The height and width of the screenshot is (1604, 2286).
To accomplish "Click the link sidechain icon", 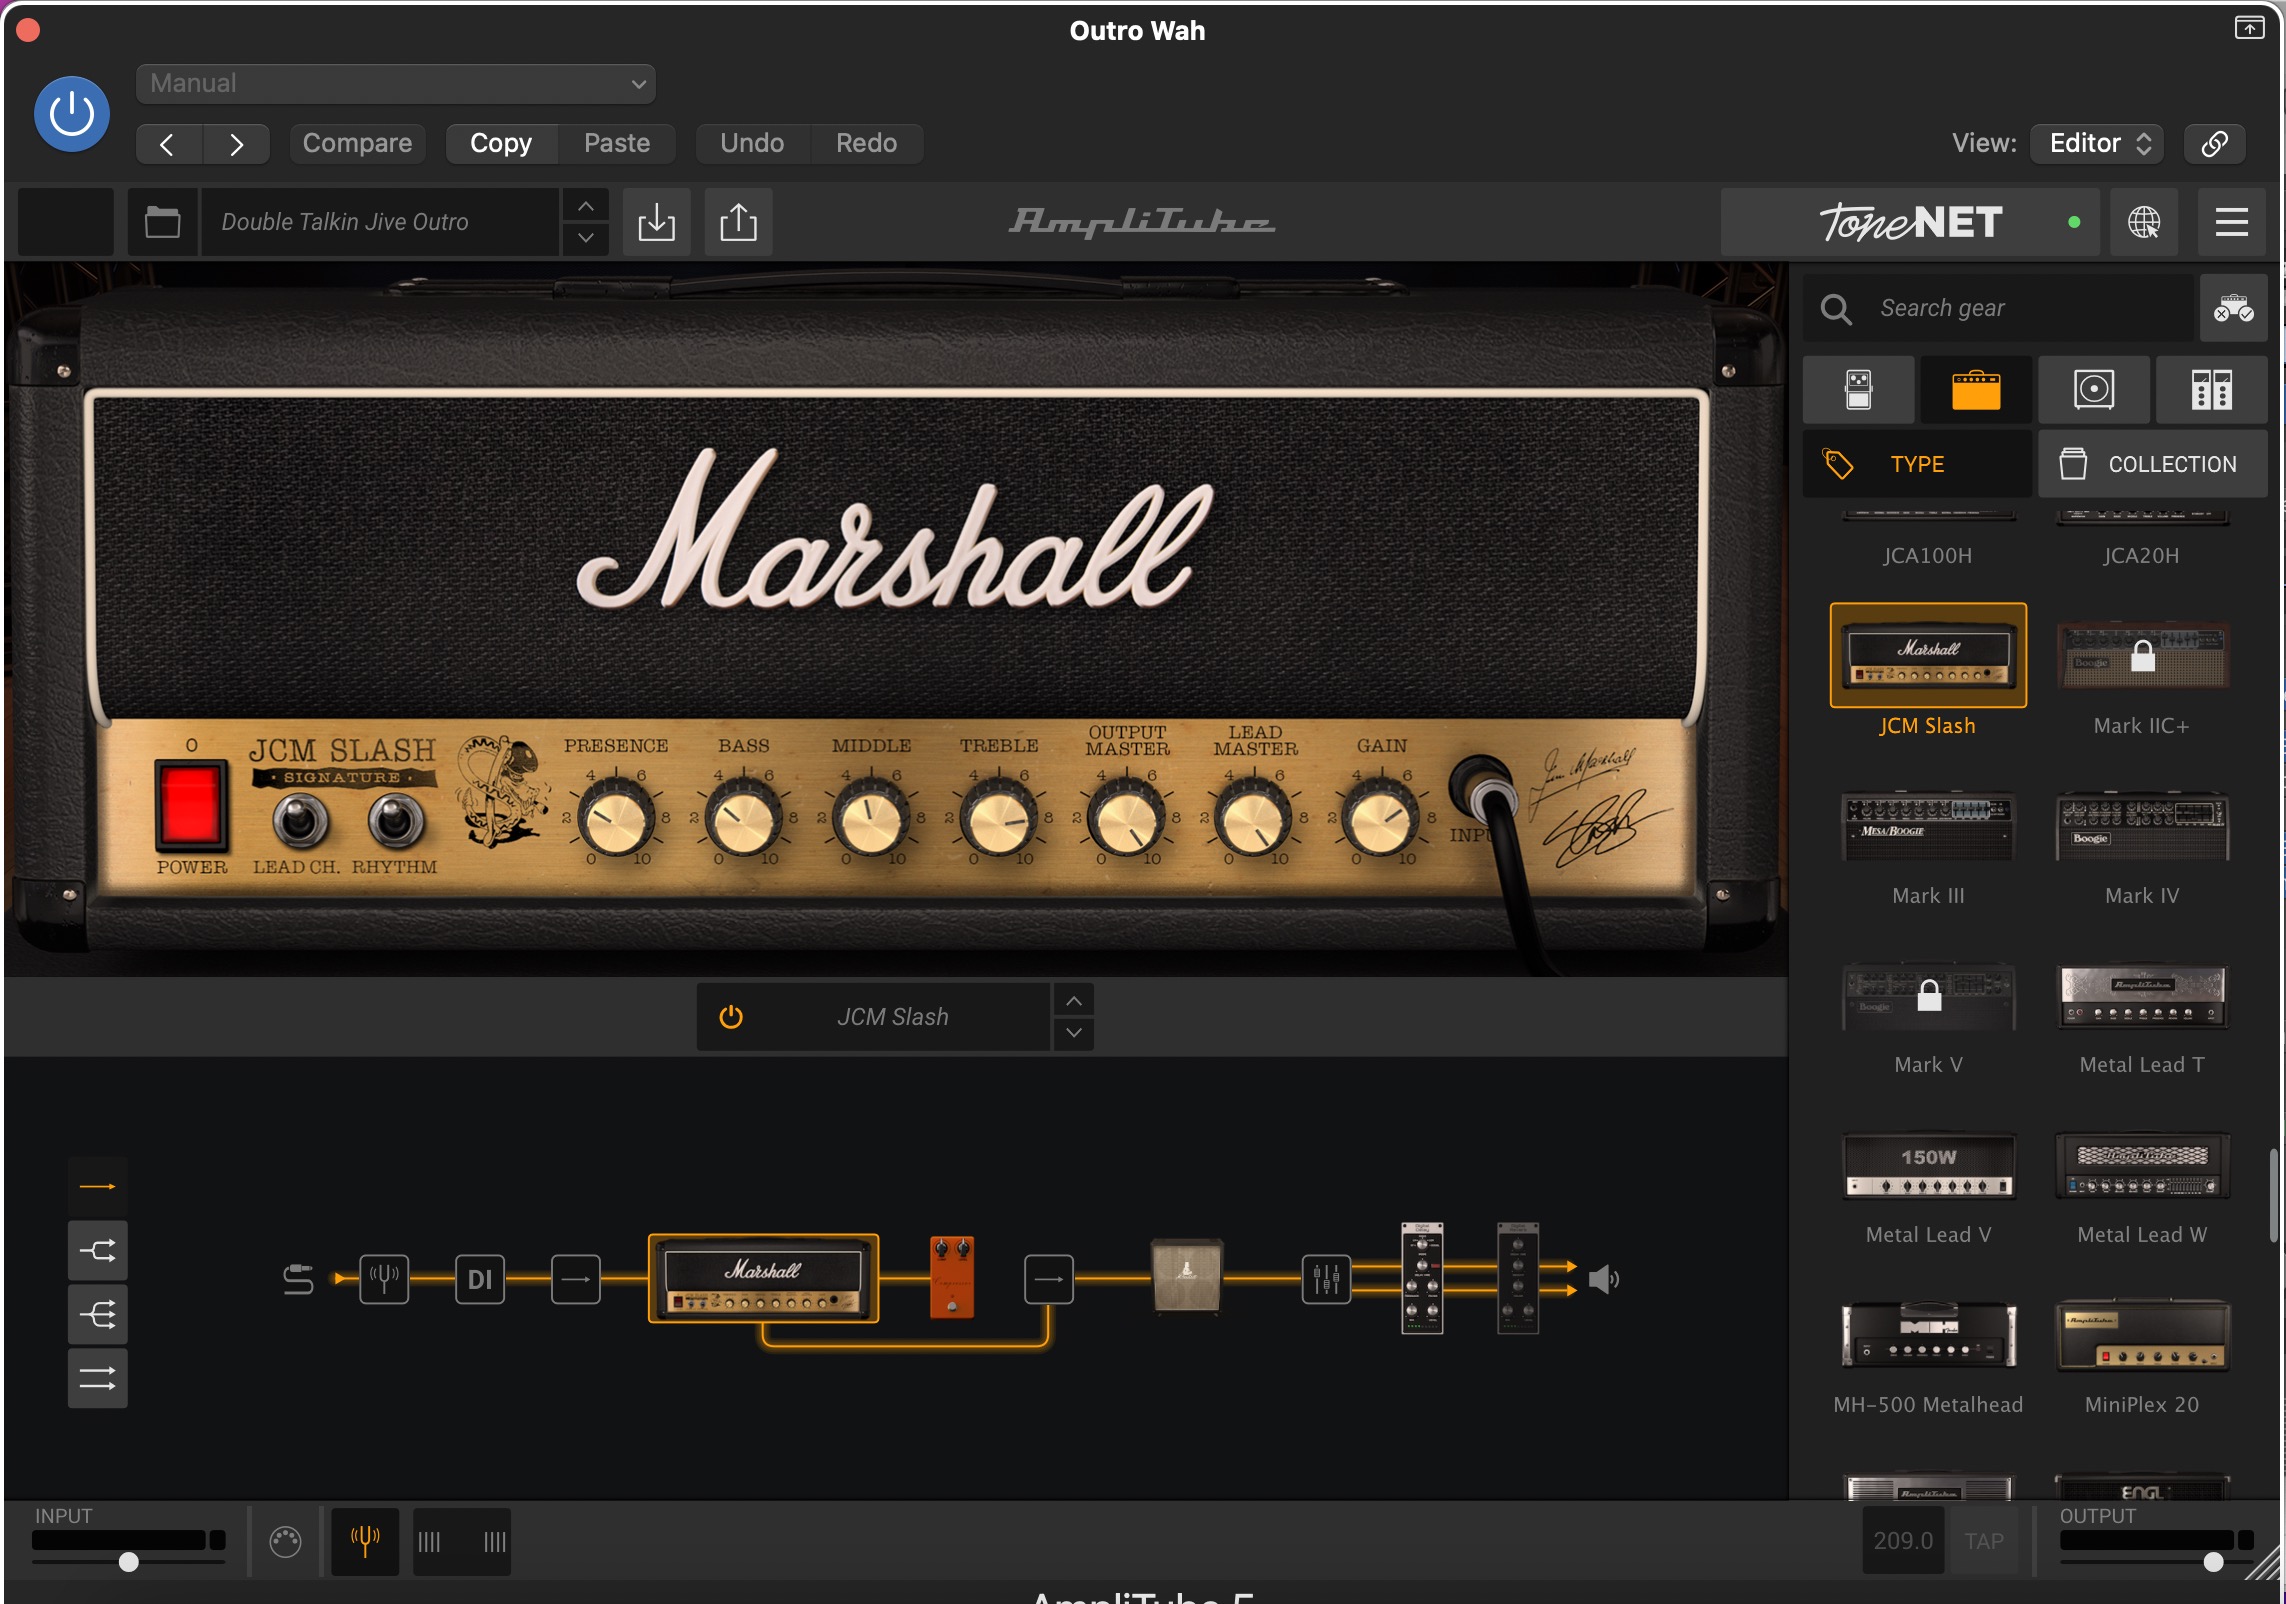I will click(2214, 143).
